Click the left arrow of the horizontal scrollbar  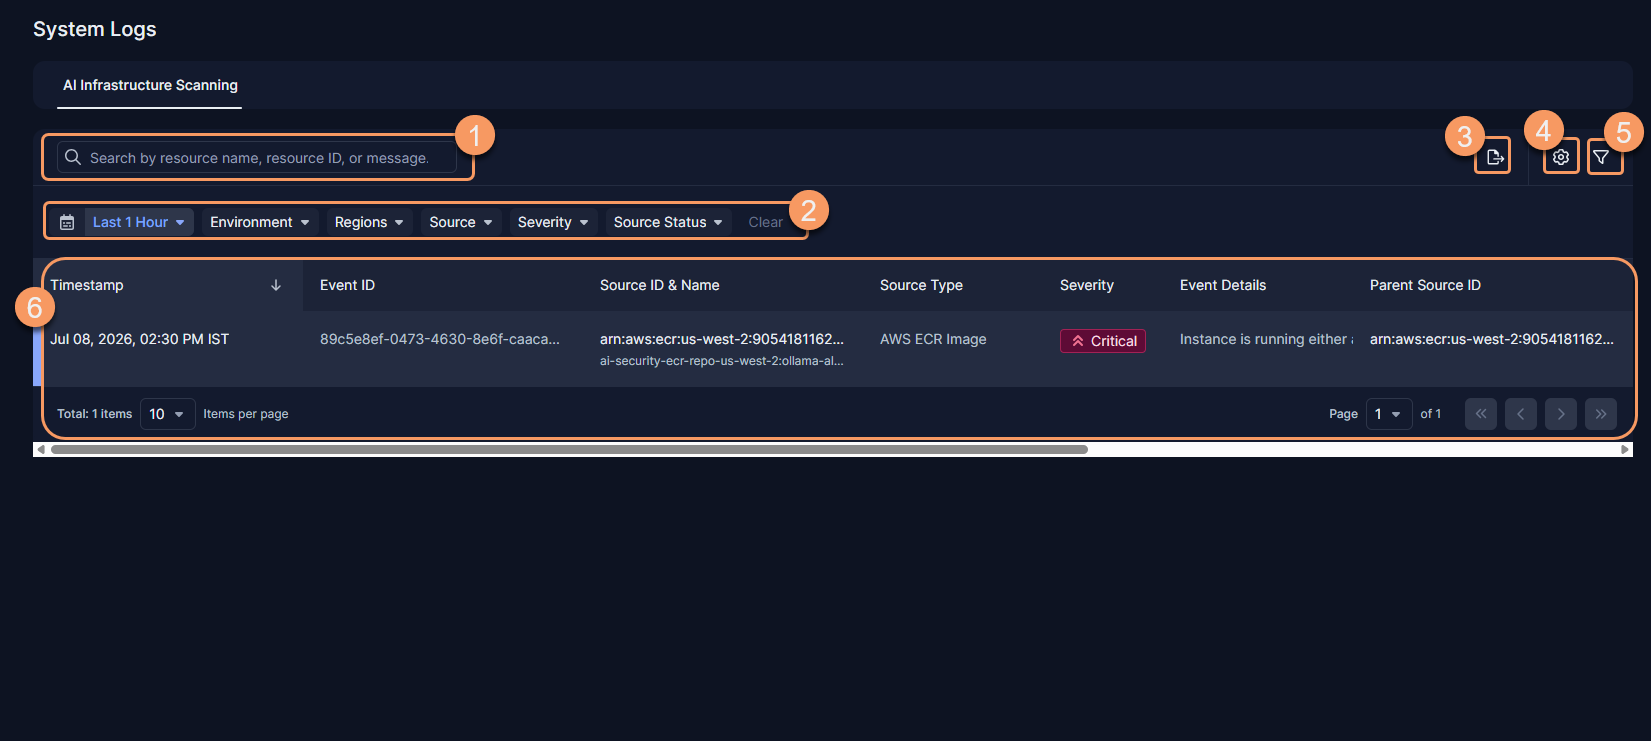pos(40,450)
